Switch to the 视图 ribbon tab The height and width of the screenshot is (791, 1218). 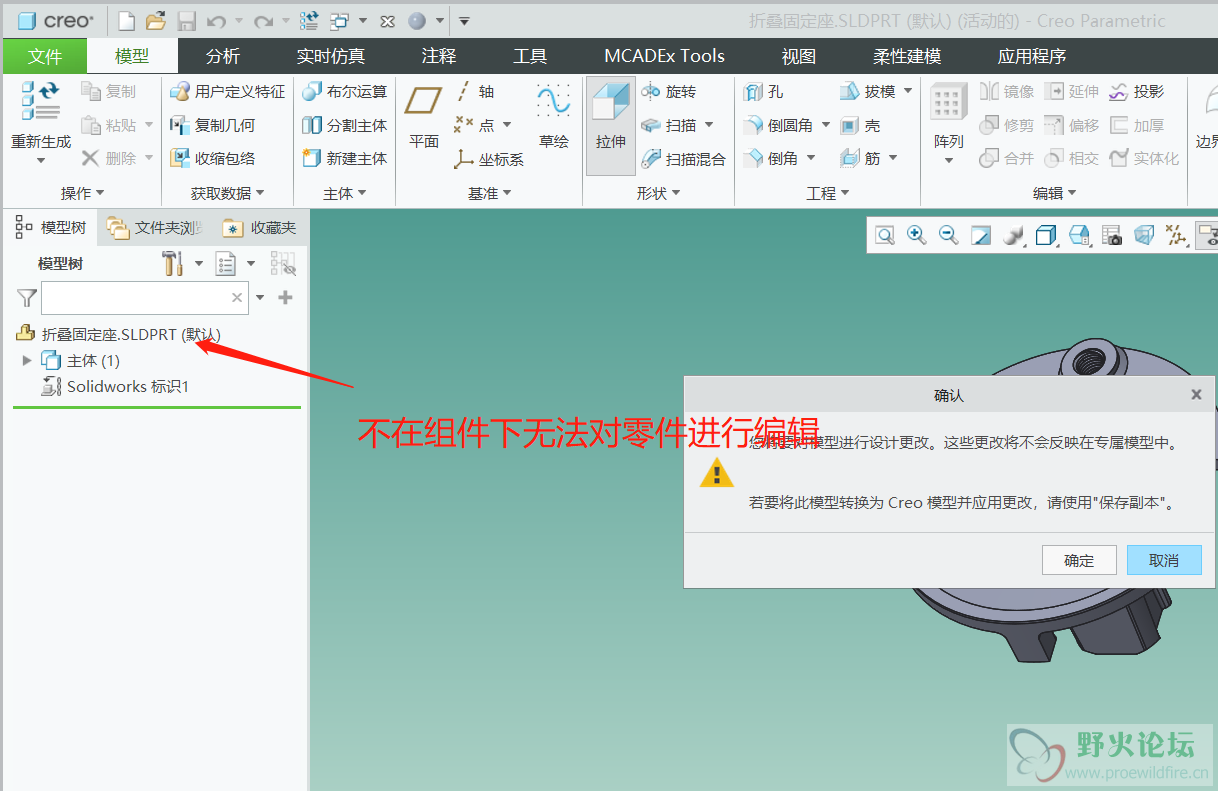pos(799,56)
